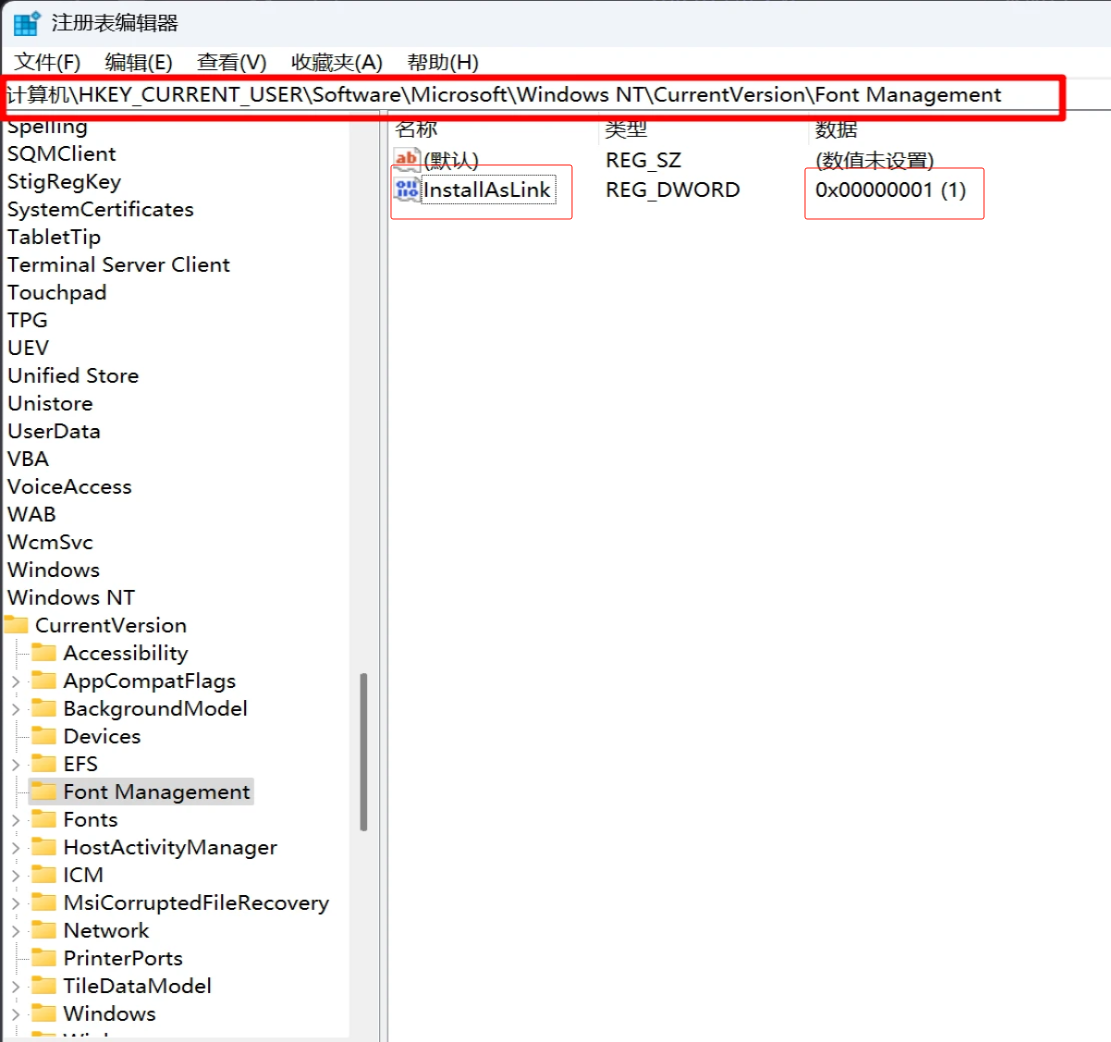
Task: Click the 名称 column header
Action: click(417, 129)
